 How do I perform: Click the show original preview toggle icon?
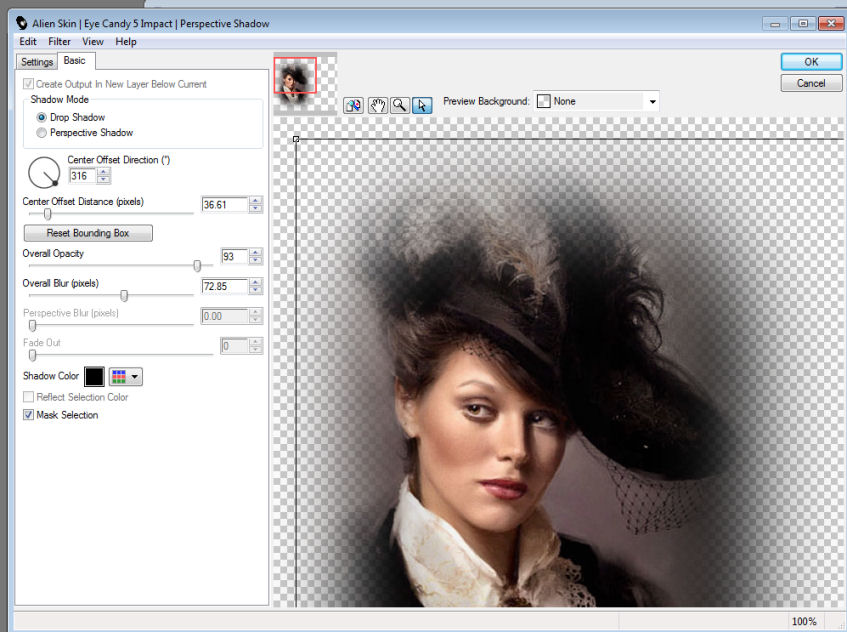tap(354, 105)
